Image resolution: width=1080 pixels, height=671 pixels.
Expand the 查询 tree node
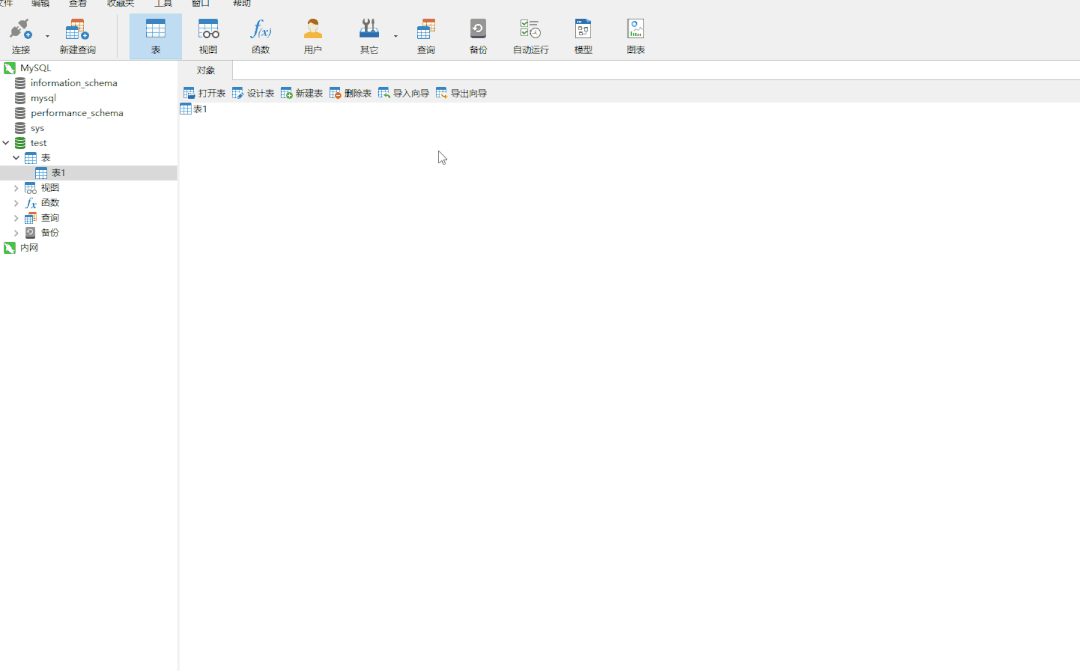coord(16,218)
